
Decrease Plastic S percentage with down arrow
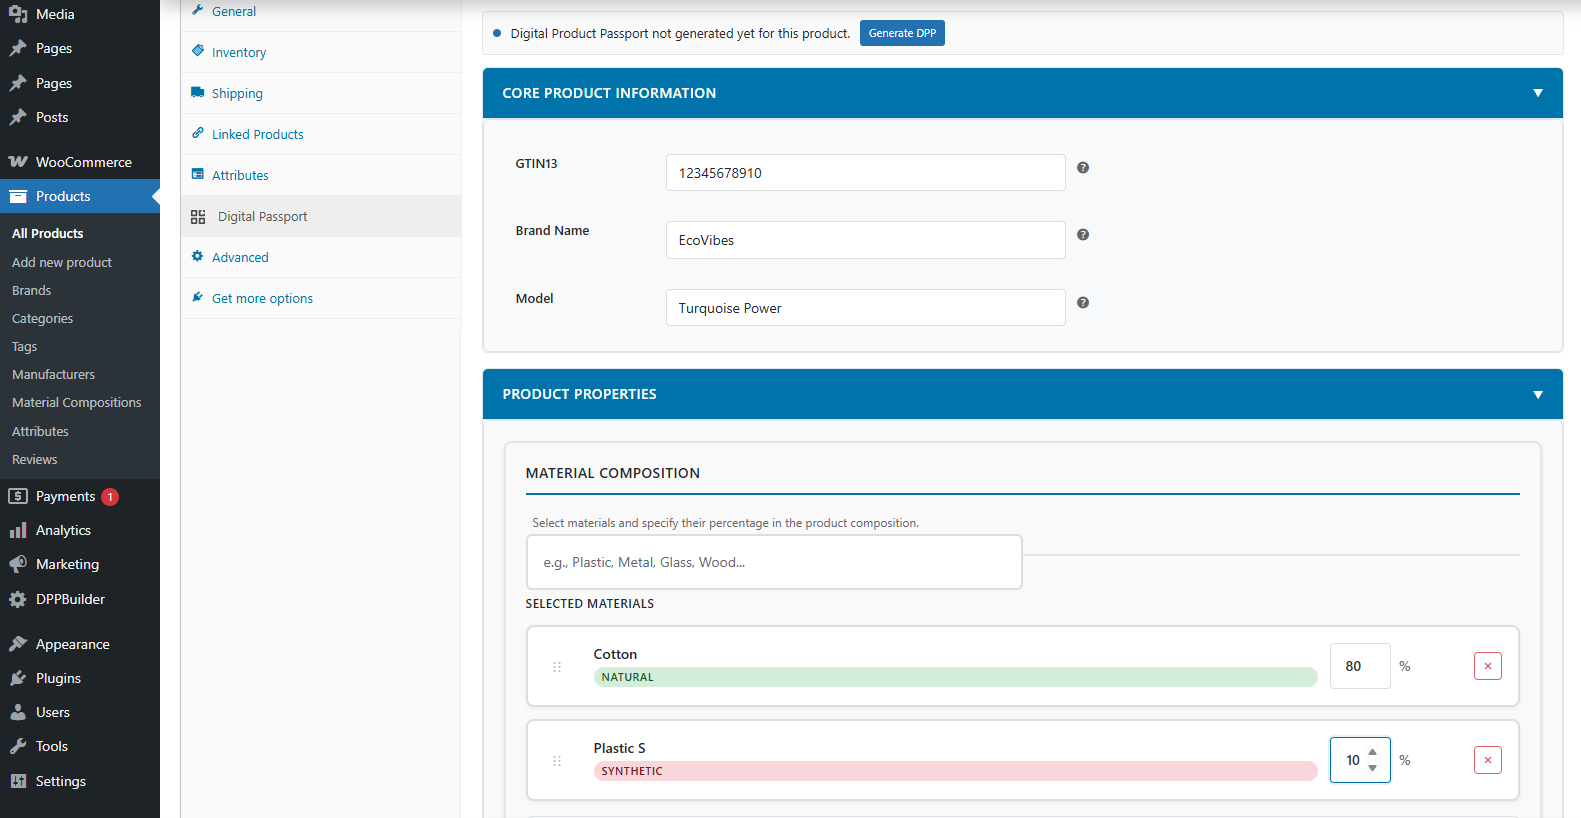pos(1372,768)
